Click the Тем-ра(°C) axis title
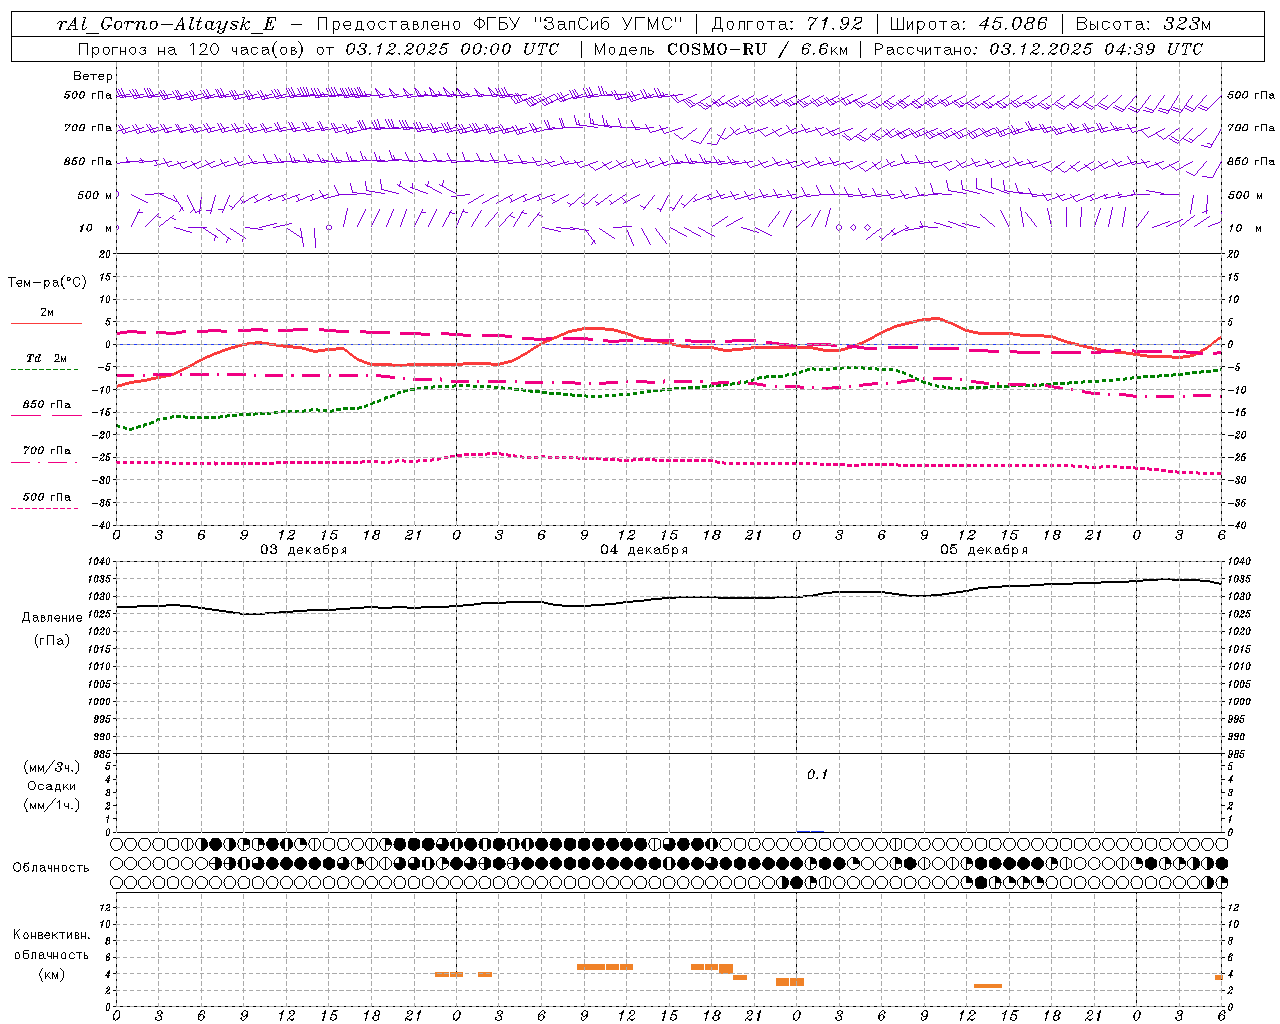The height and width of the screenshot is (1024, 1280). click(x=47, y=283)
